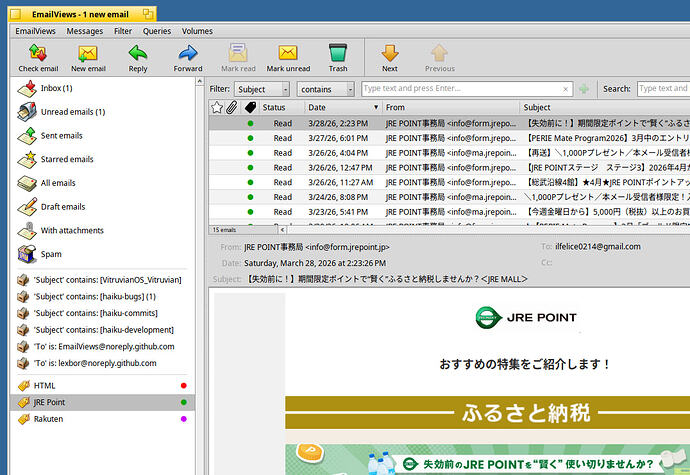Clear the filter text with X
690x475 pixels.
point(565,89)
